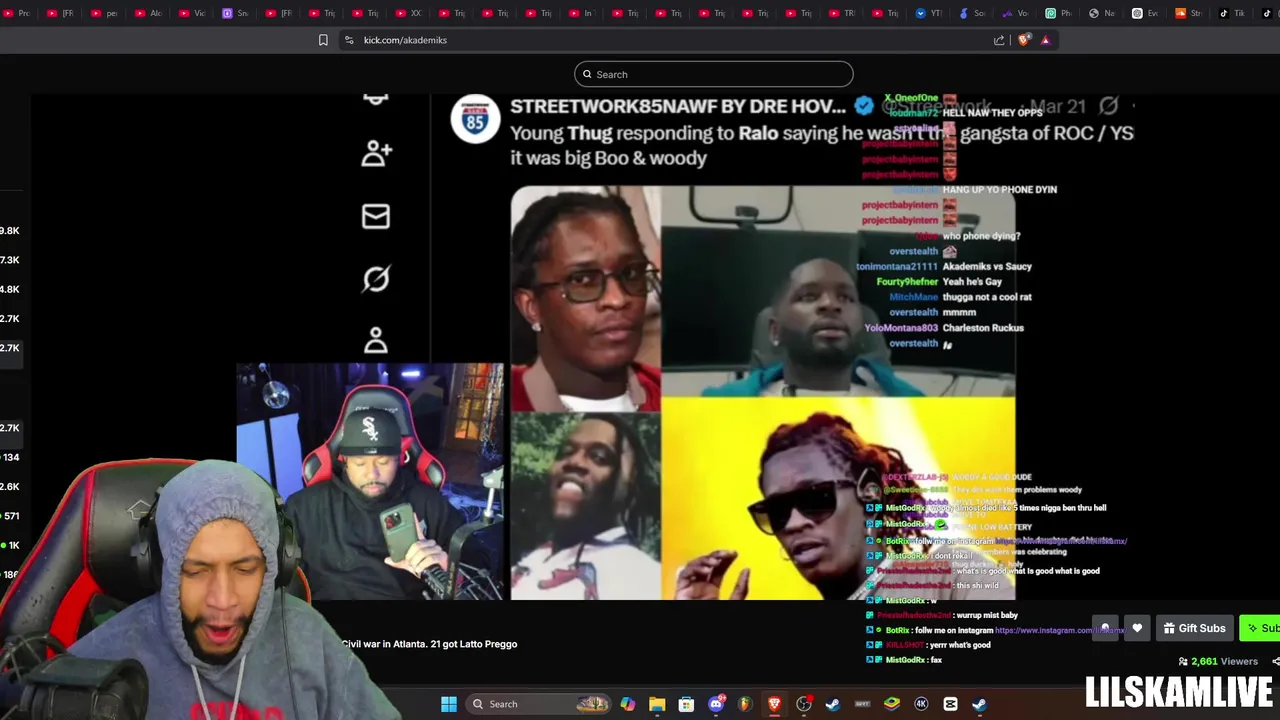The image size is (1280, 720).
Task: Click Fourty9hefner username in chat
Action: click(x=907, y=282)
